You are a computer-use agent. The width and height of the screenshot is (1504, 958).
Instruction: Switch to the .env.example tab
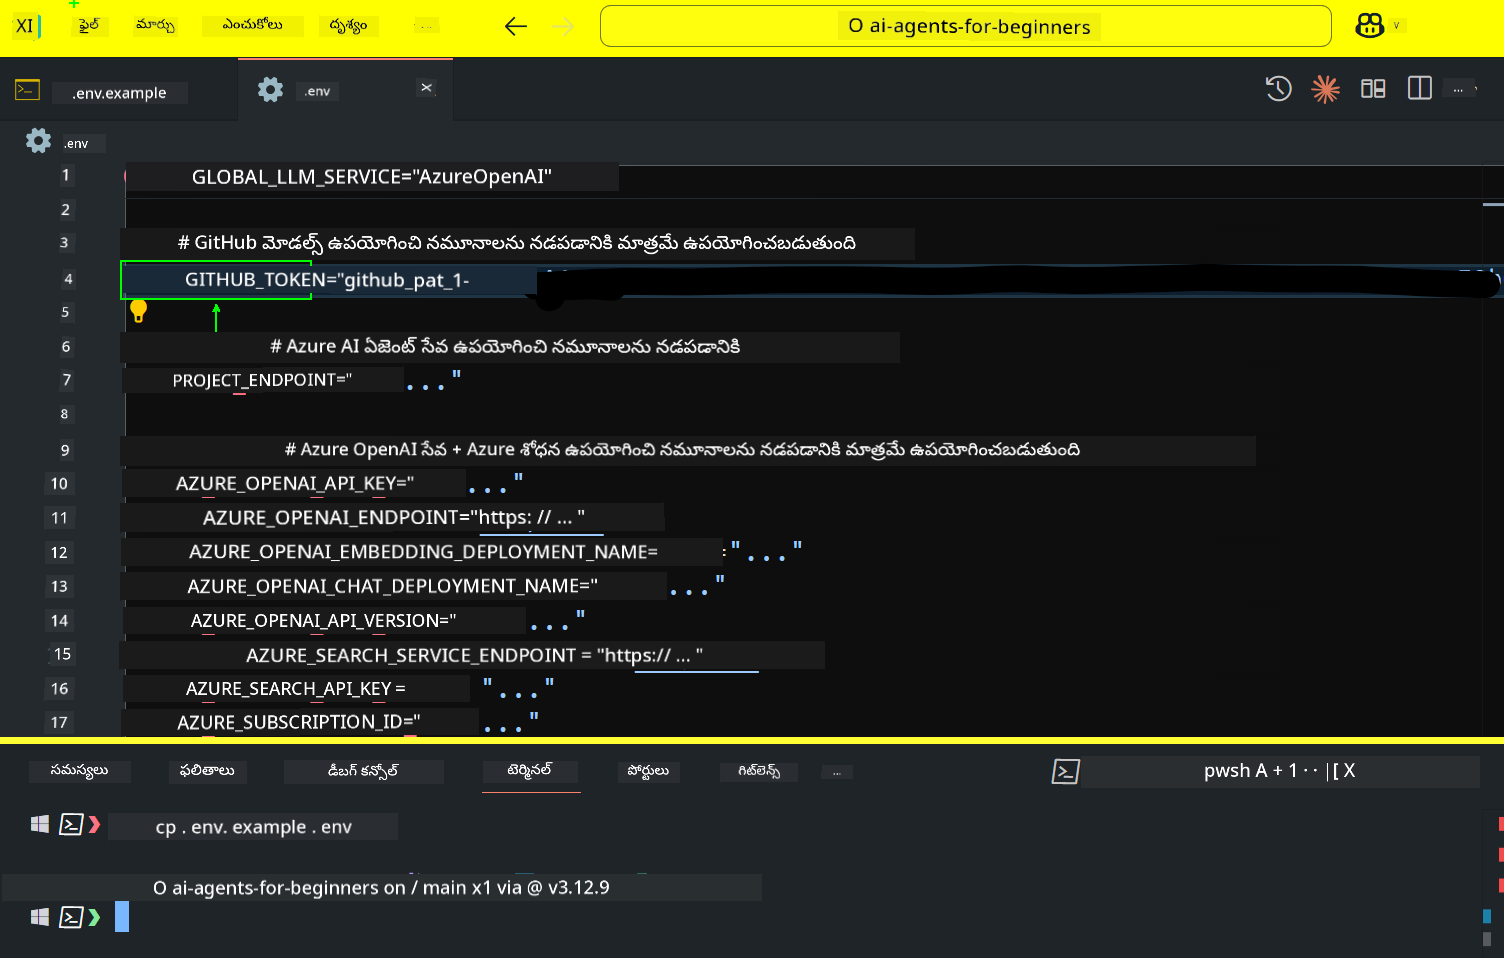pos(119,92)
